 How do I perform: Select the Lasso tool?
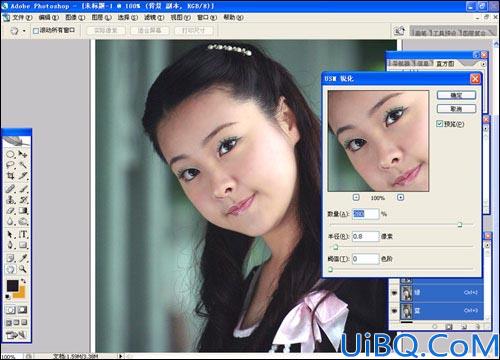click(x=11, y=165)
